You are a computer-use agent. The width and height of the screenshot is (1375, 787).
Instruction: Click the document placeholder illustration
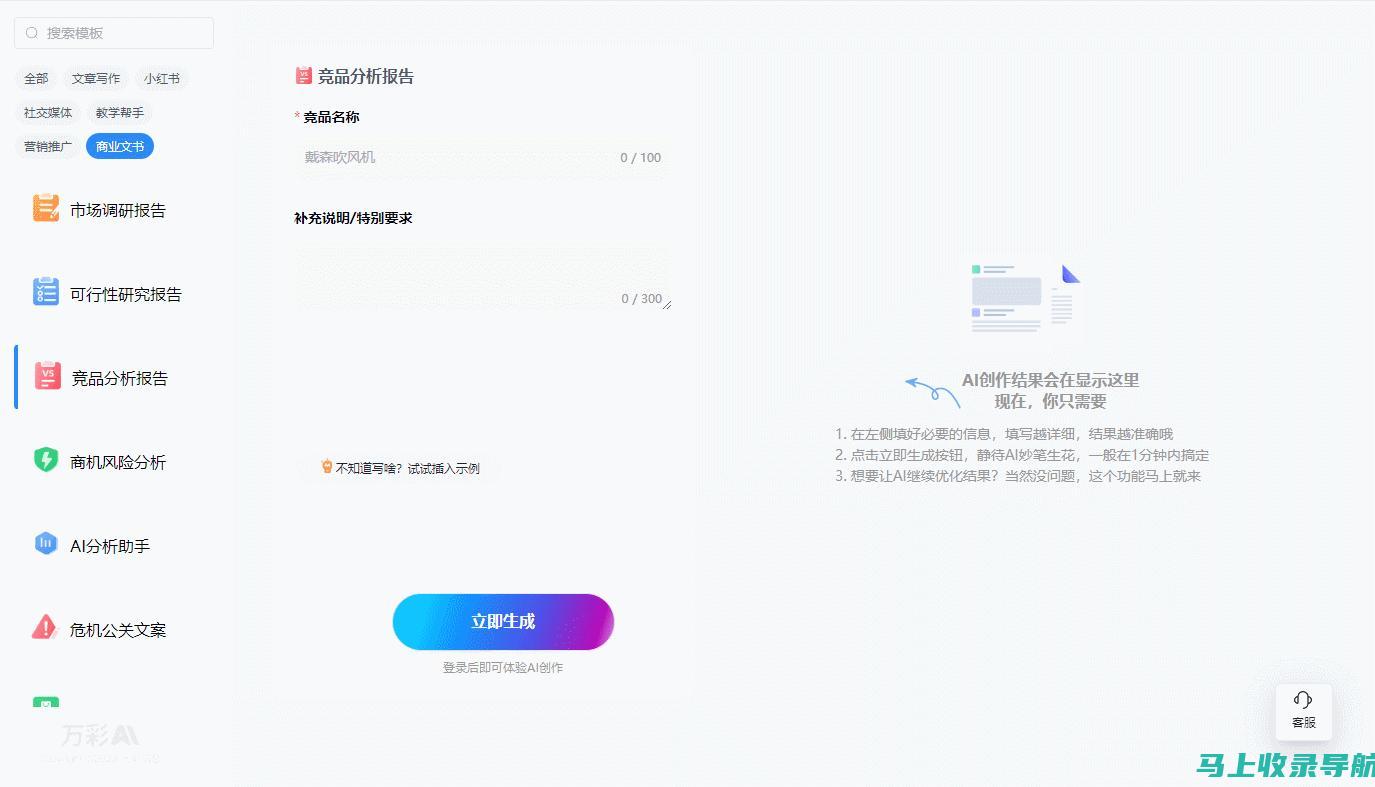pyautogui.click(x=1025, y=298)
